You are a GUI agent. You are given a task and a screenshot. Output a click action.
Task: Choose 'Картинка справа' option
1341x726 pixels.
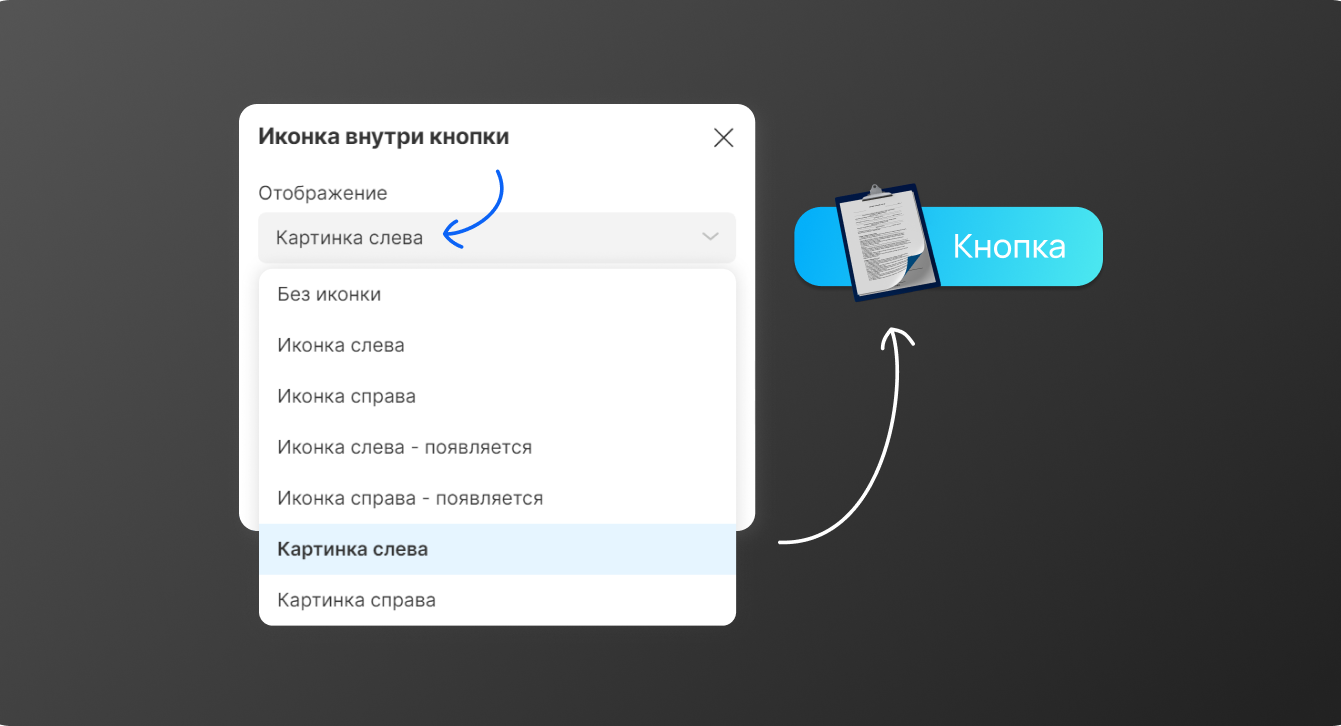497,600
